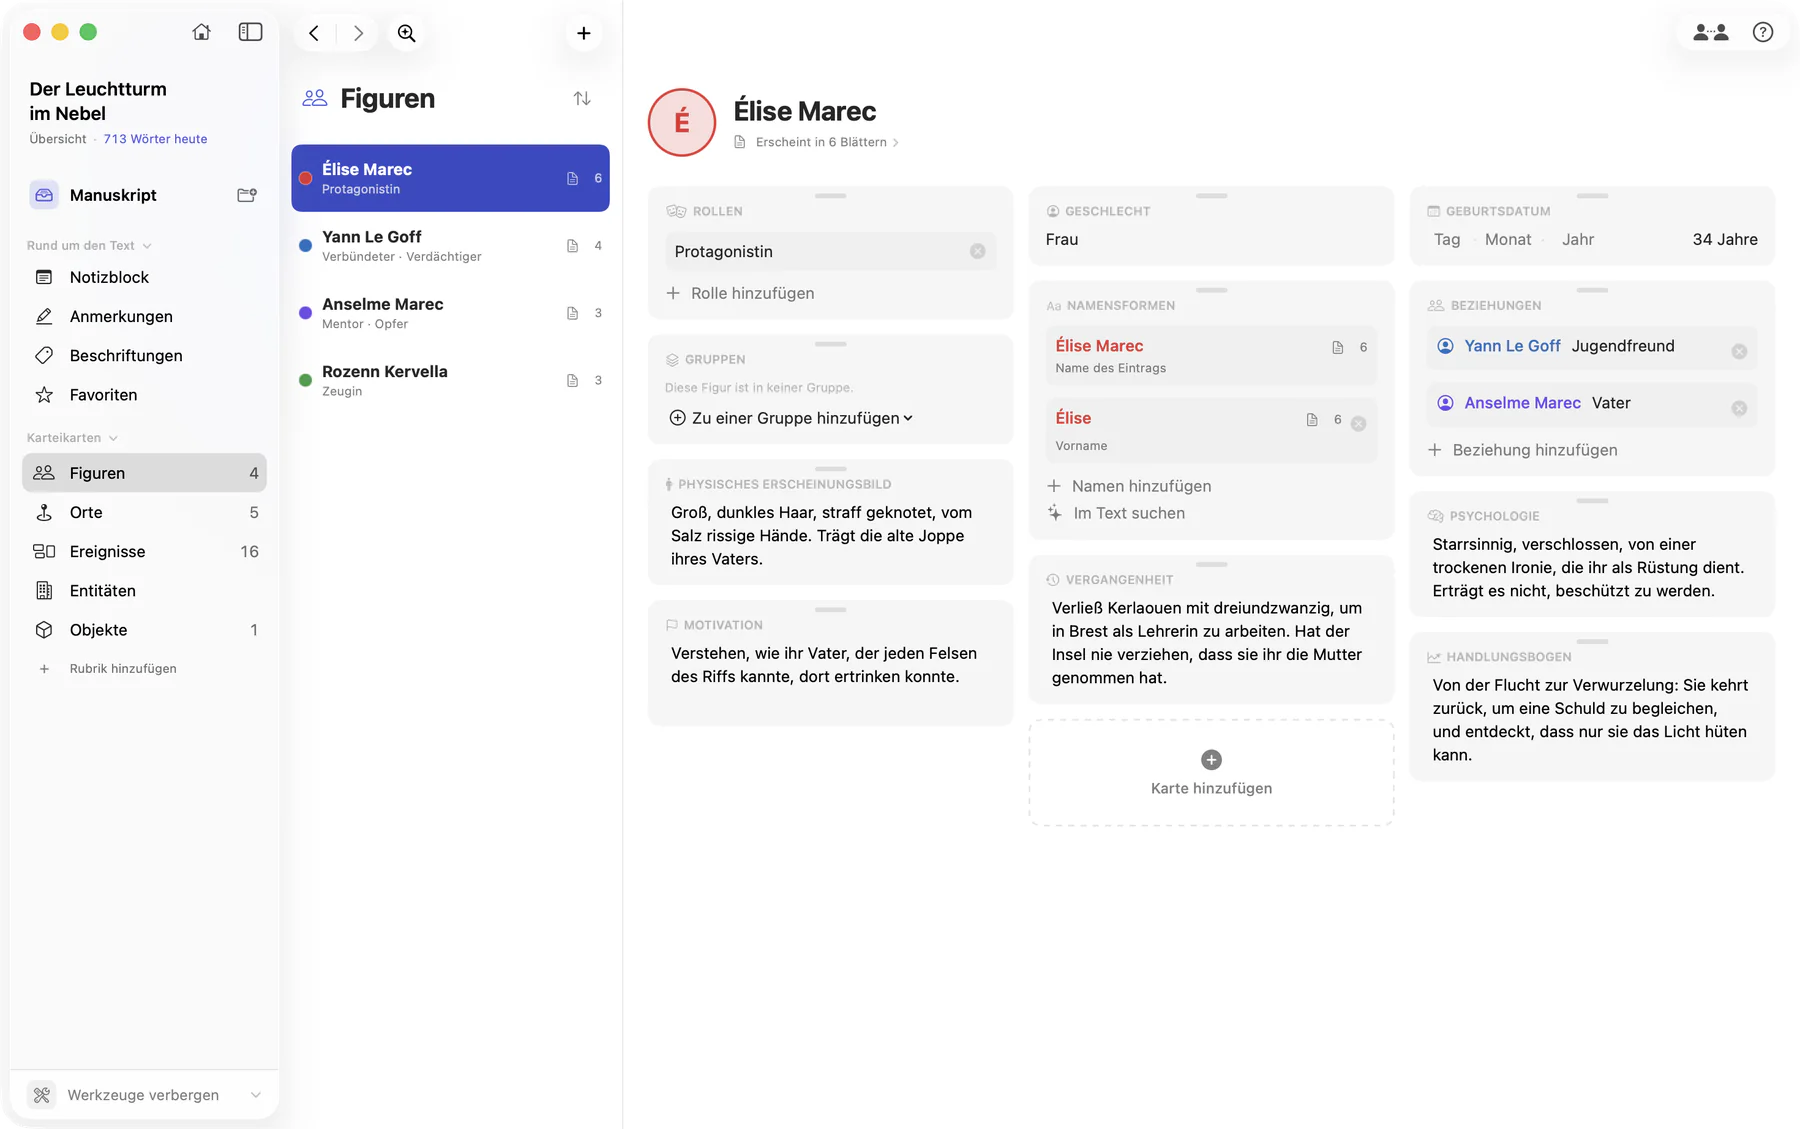The width and height of the screenshot is (1800, 1129).
Task: Remove Yann Le Goff relationship
Action: [x=1739, y=351]
